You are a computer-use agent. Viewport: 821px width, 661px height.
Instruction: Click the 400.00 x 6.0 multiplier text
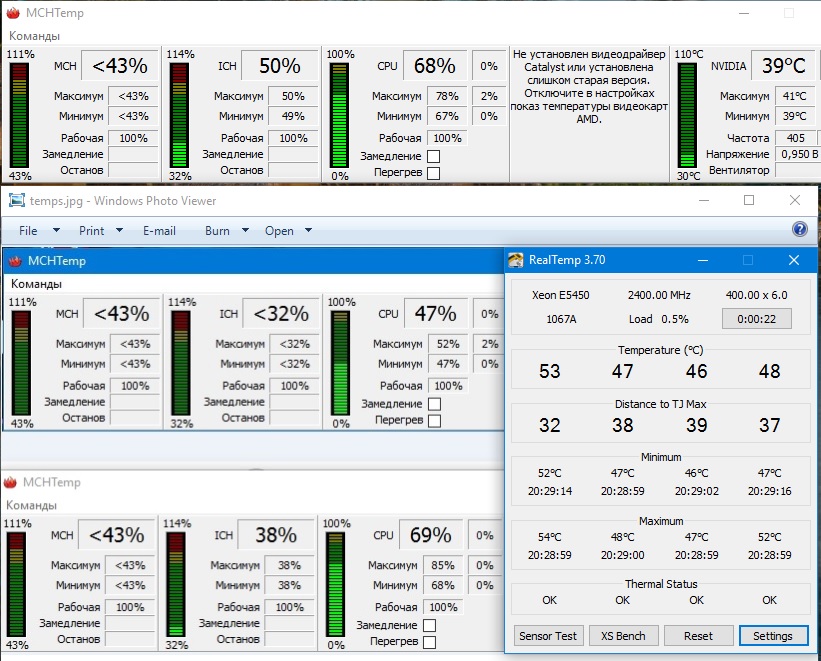(757, 295)
